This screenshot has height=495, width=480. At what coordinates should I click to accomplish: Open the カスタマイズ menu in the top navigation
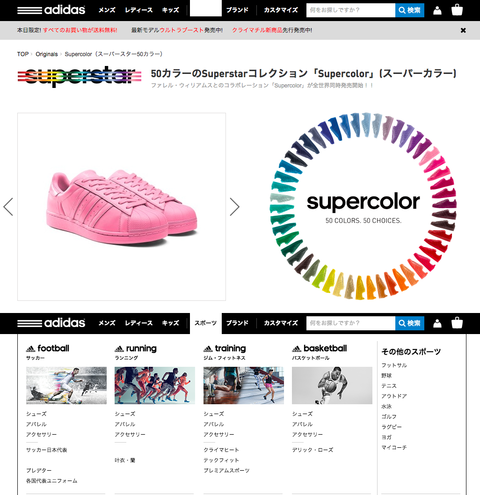pos(281,10)
